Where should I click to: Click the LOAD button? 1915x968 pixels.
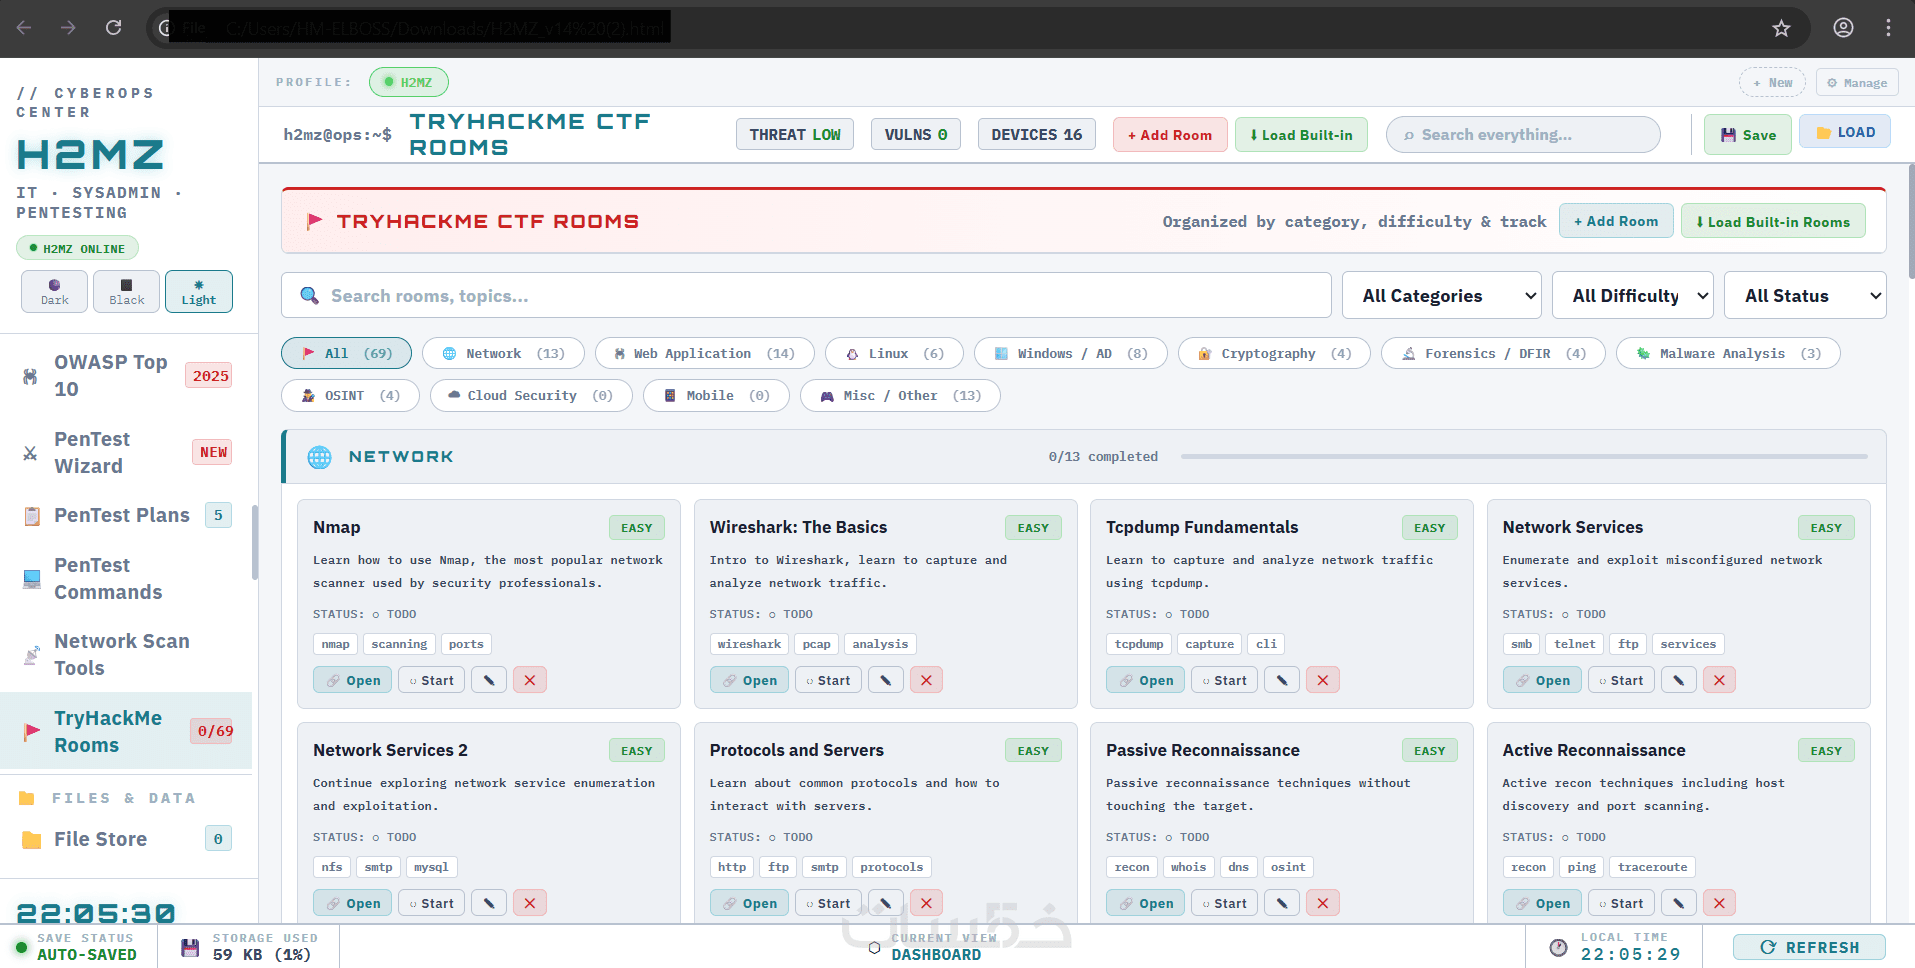click(x=1845, y=132)
